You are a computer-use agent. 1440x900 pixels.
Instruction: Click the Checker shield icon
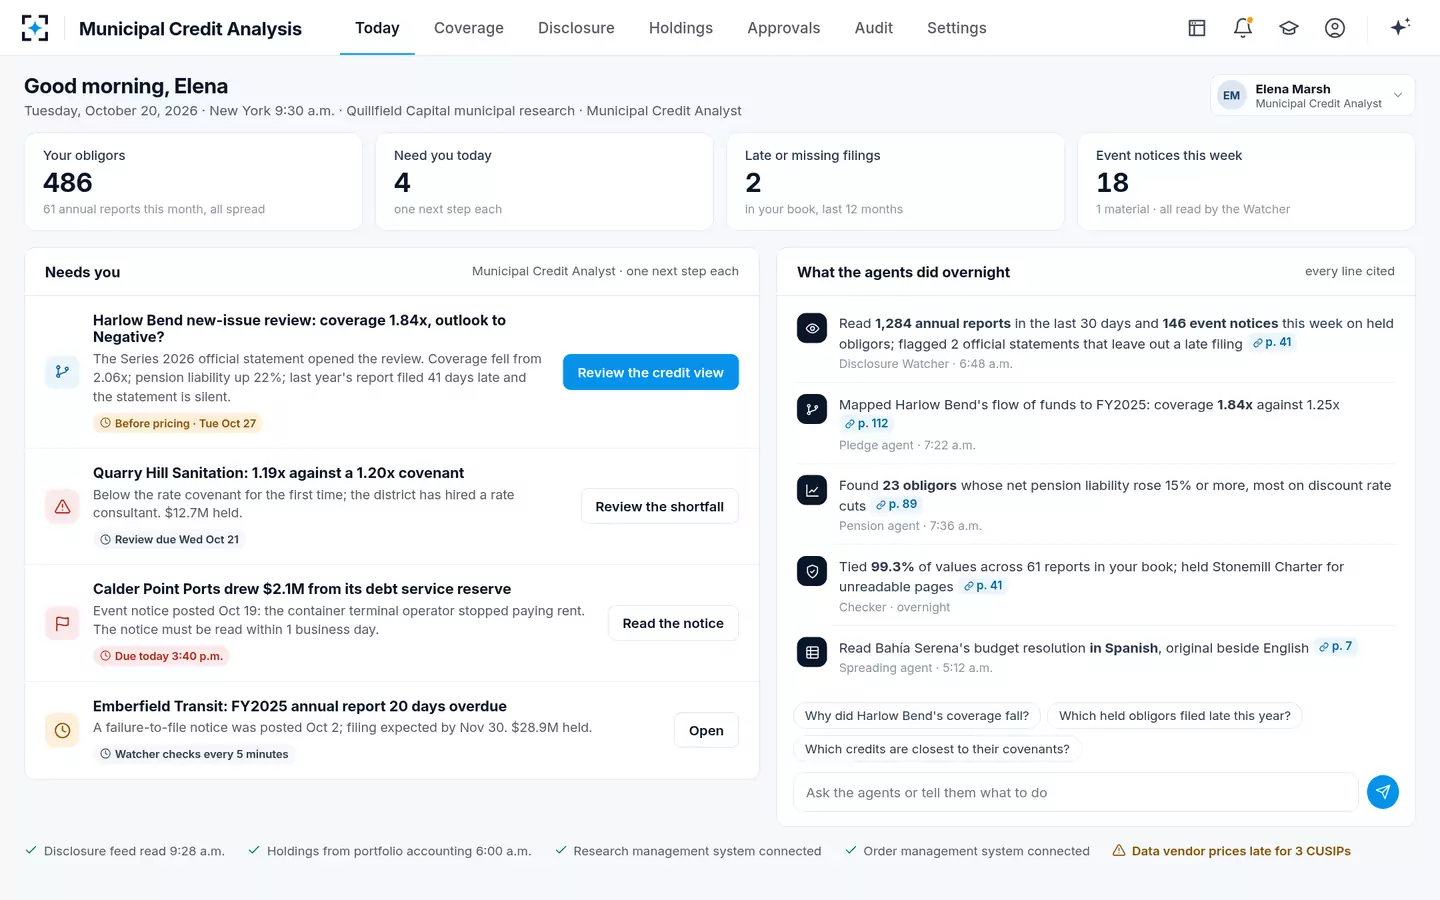[x=812, y=571]
